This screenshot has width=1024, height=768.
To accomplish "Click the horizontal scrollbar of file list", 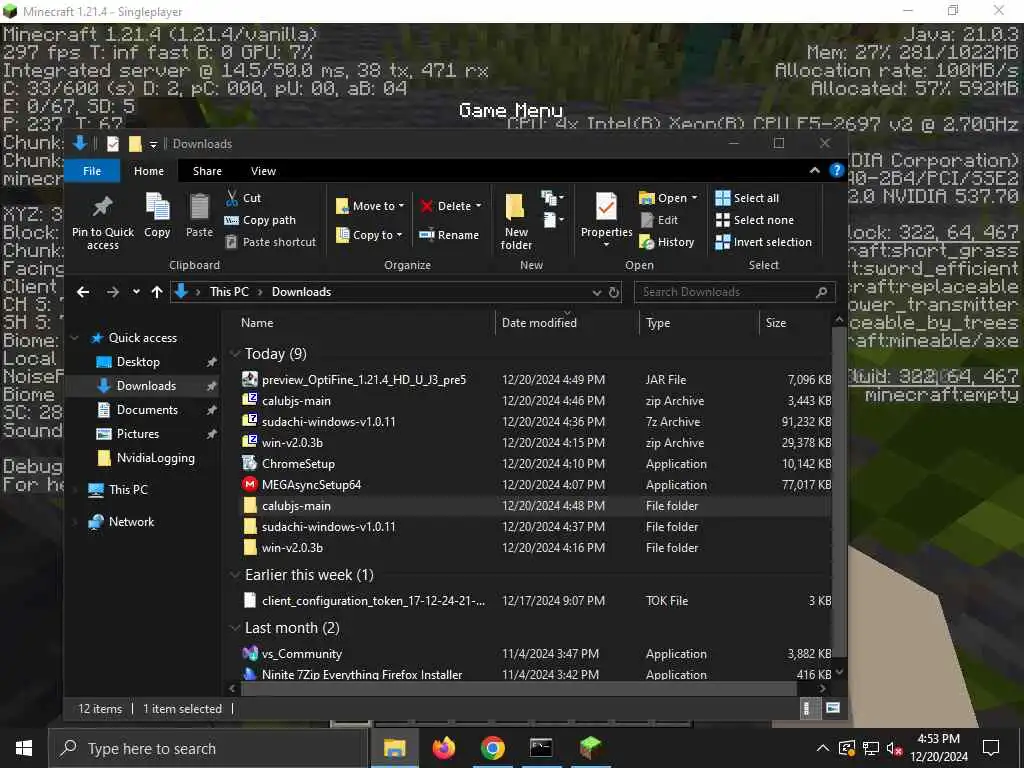I will (519, 688).
